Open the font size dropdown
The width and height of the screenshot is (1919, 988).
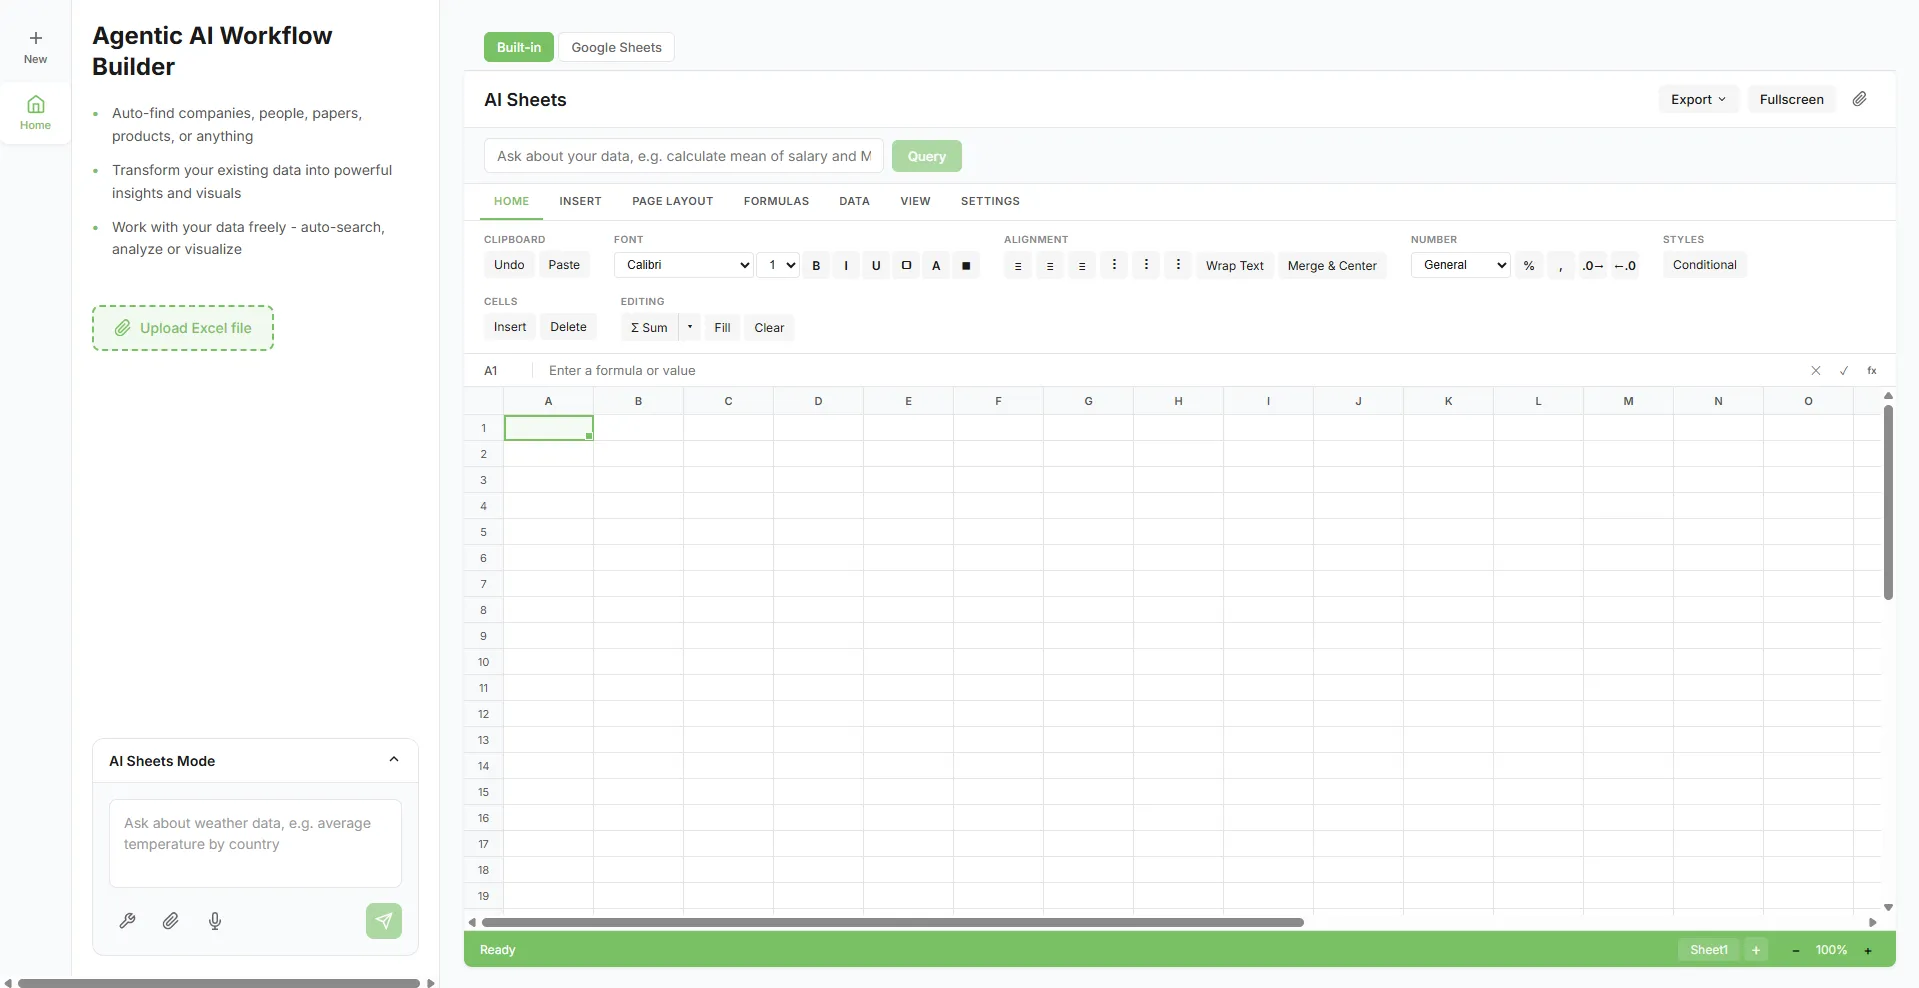pyautogui.click(x=779, y=265)
